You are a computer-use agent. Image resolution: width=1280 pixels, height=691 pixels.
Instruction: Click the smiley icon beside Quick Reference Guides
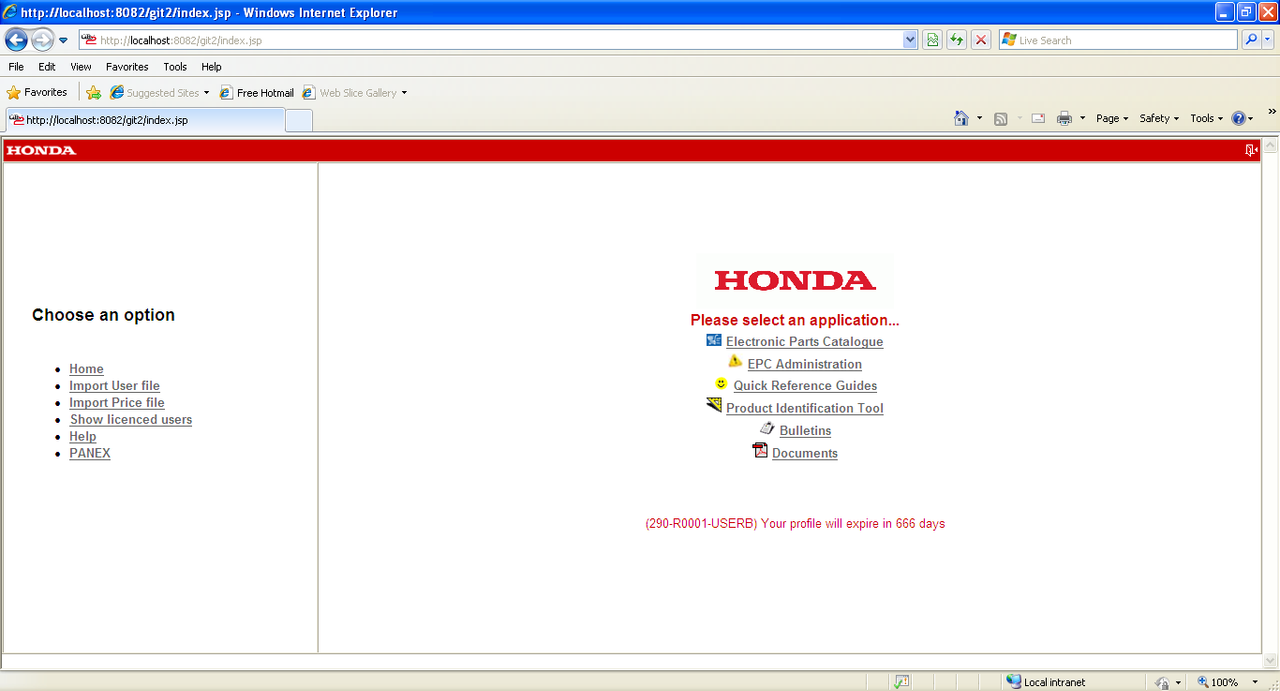tap(721, 384)
